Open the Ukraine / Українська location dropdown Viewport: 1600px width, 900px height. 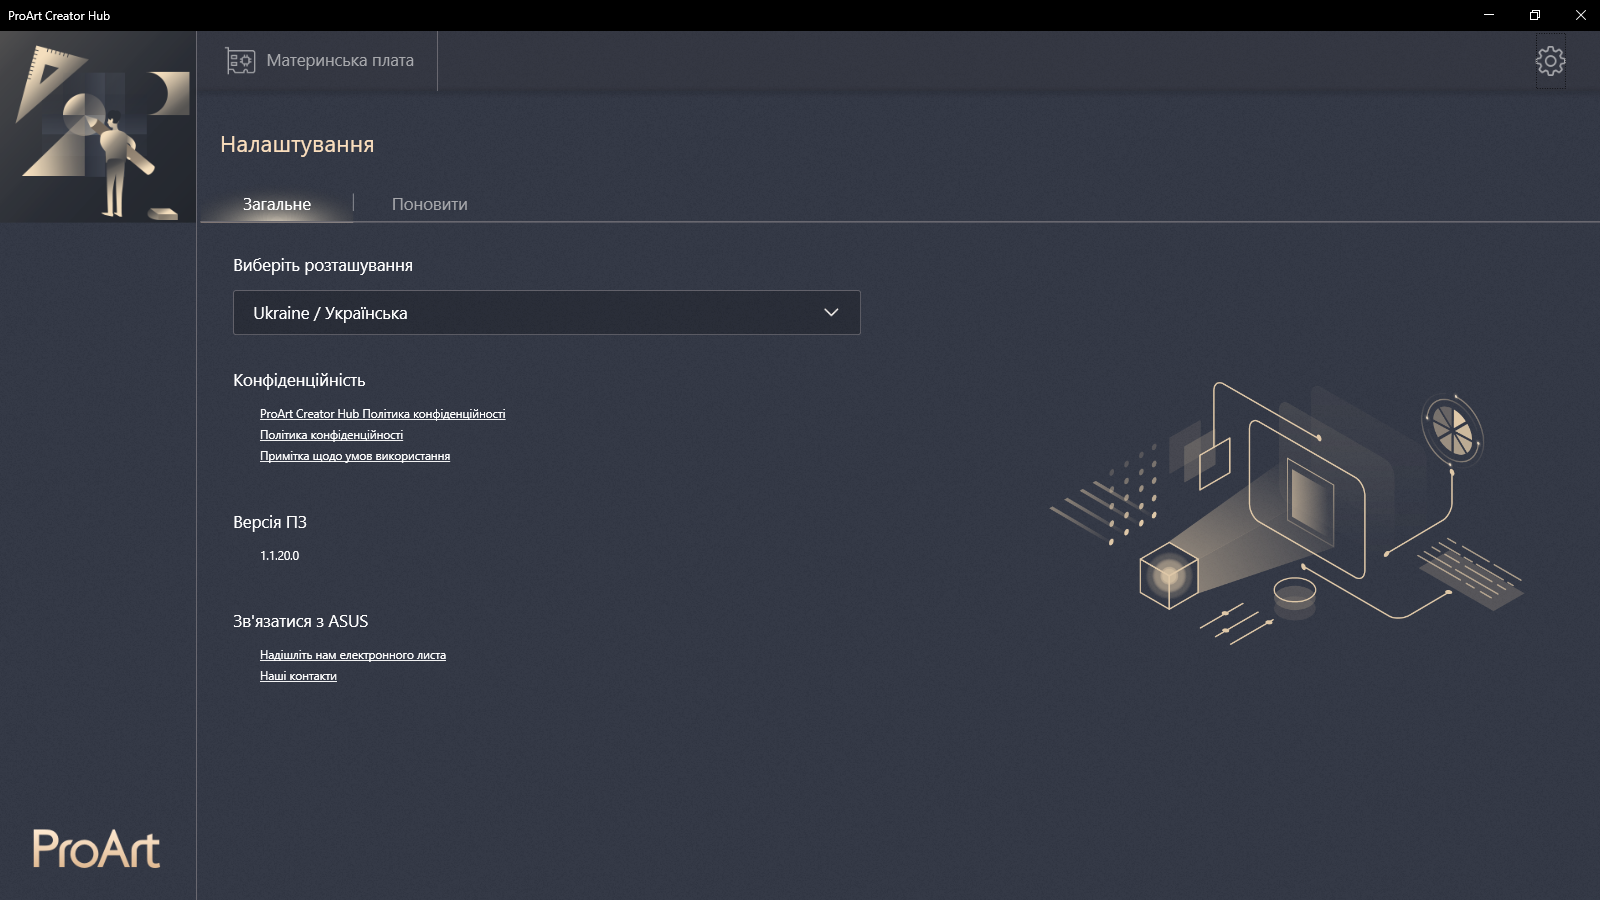[x=546, y=312]
